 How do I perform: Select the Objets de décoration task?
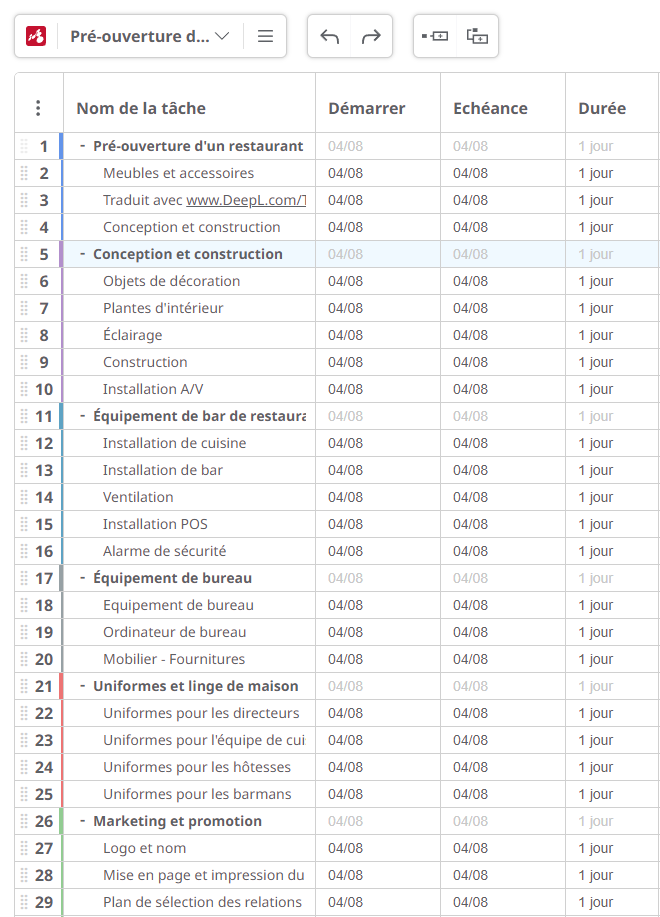171,281
